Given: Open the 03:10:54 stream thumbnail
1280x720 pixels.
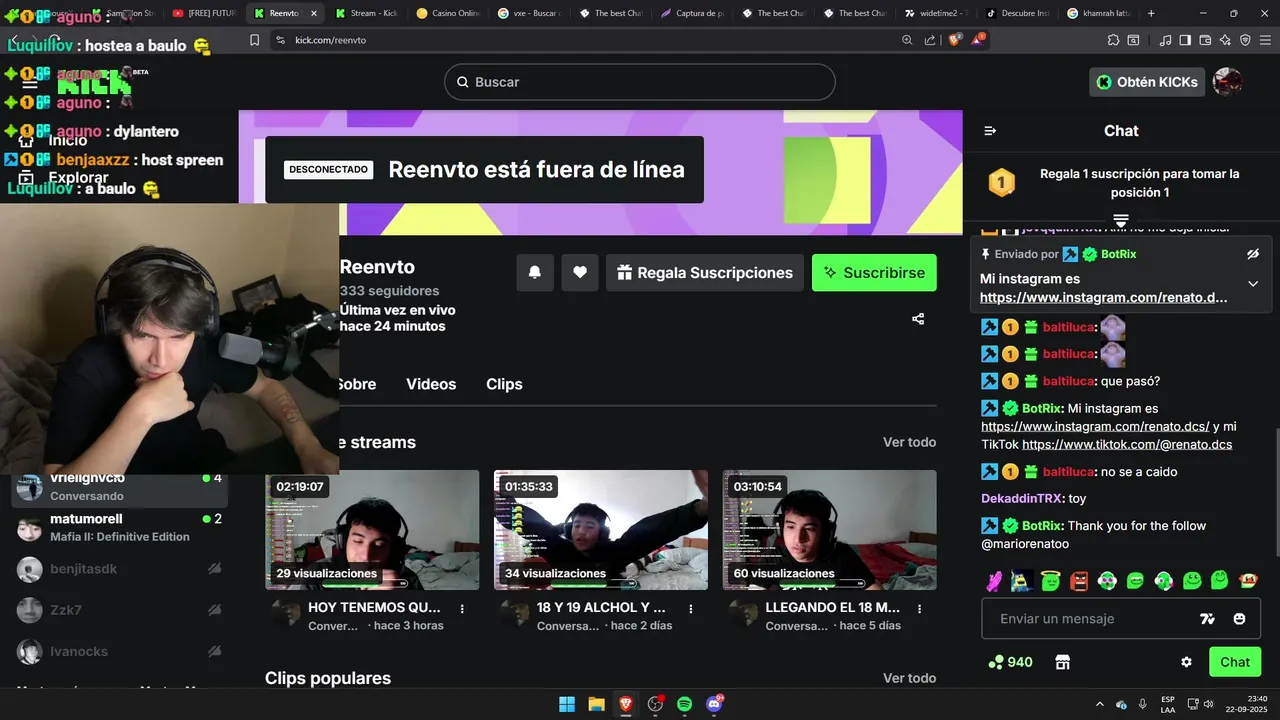Looking at the screenshot, I should point(830,530).
